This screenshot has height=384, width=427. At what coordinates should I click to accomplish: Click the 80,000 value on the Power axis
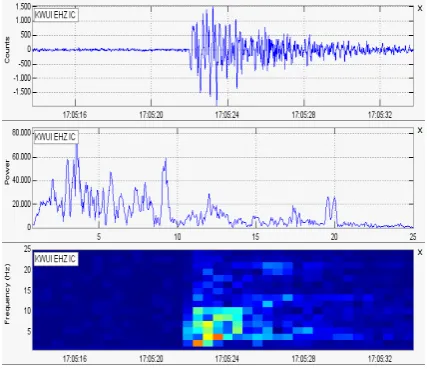coord(21,133)
